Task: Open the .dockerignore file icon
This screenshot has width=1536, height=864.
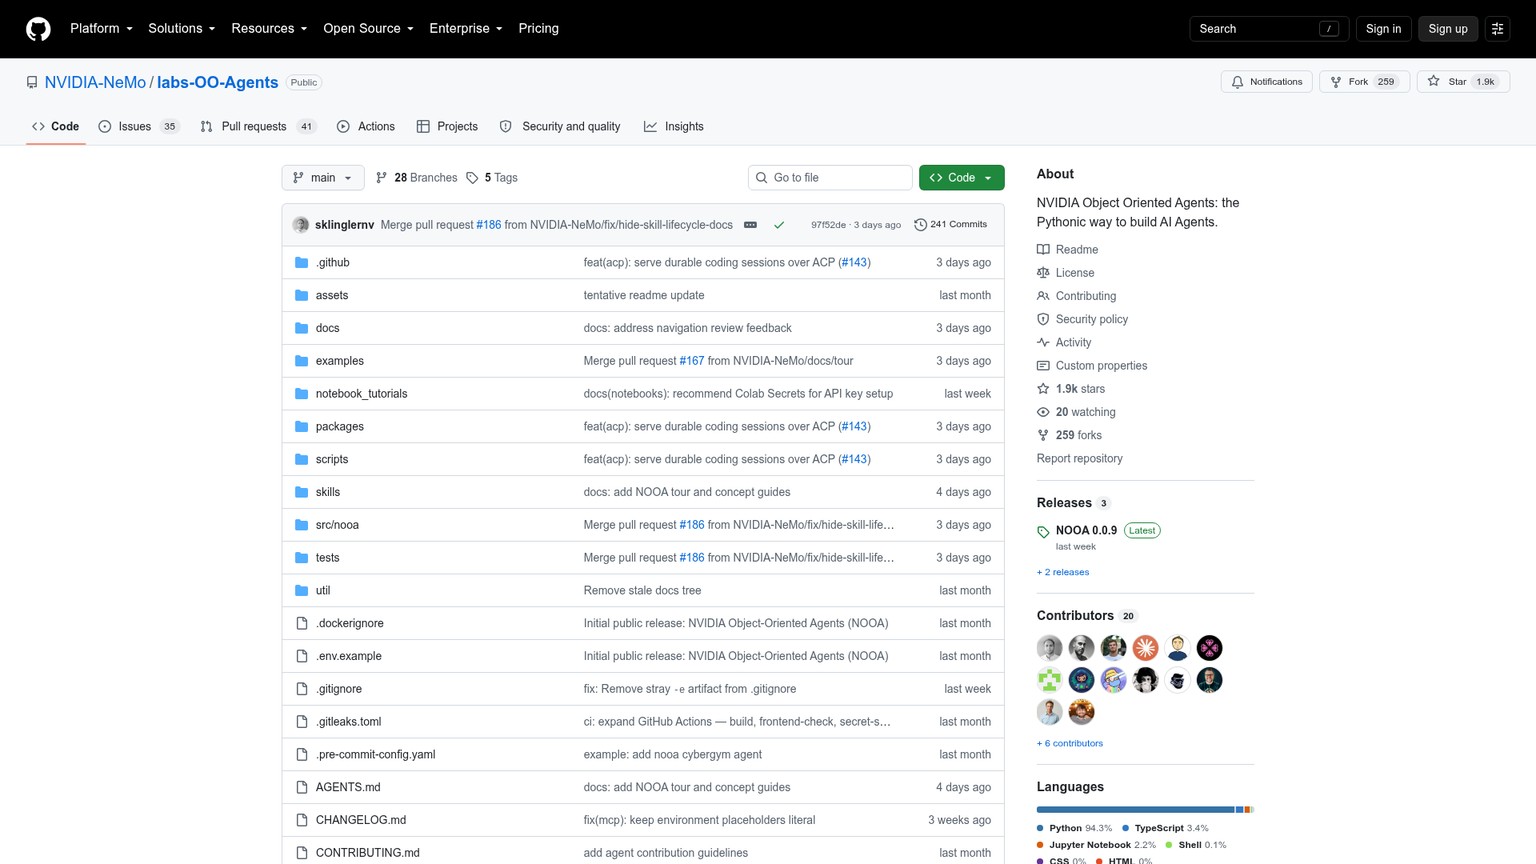Action: [302, 624]
